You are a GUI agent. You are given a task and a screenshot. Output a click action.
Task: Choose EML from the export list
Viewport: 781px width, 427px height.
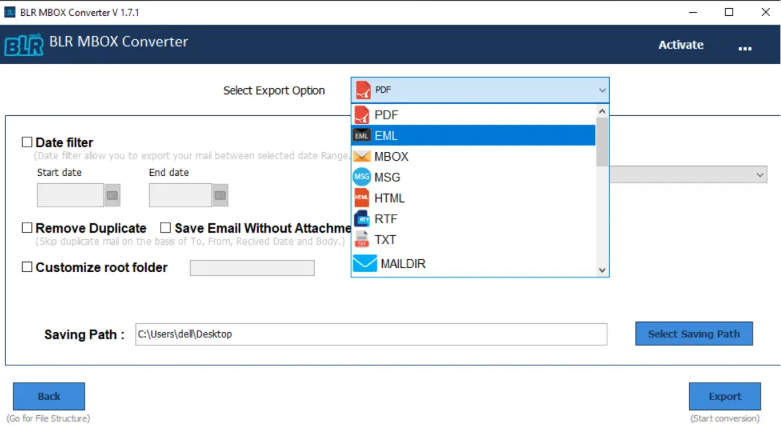click(473, 136)
